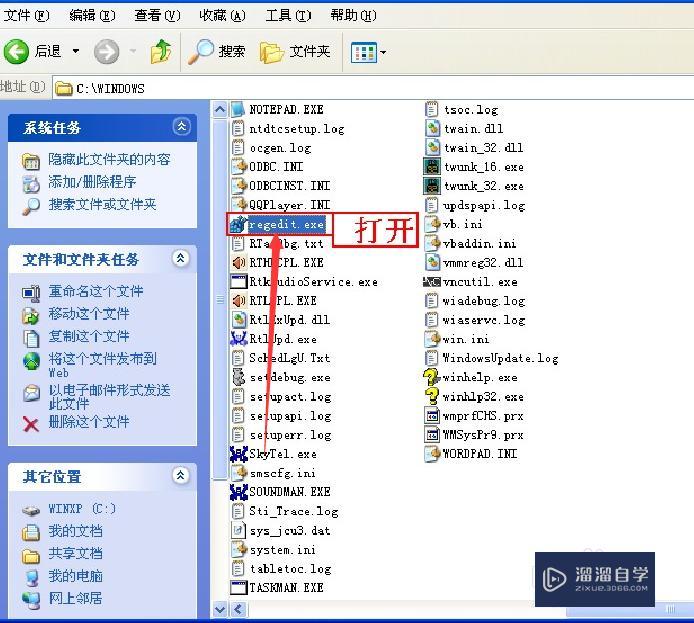694x623 pixels.
Task: Click 移动这个文件 link
Action: tap(89, 314)
